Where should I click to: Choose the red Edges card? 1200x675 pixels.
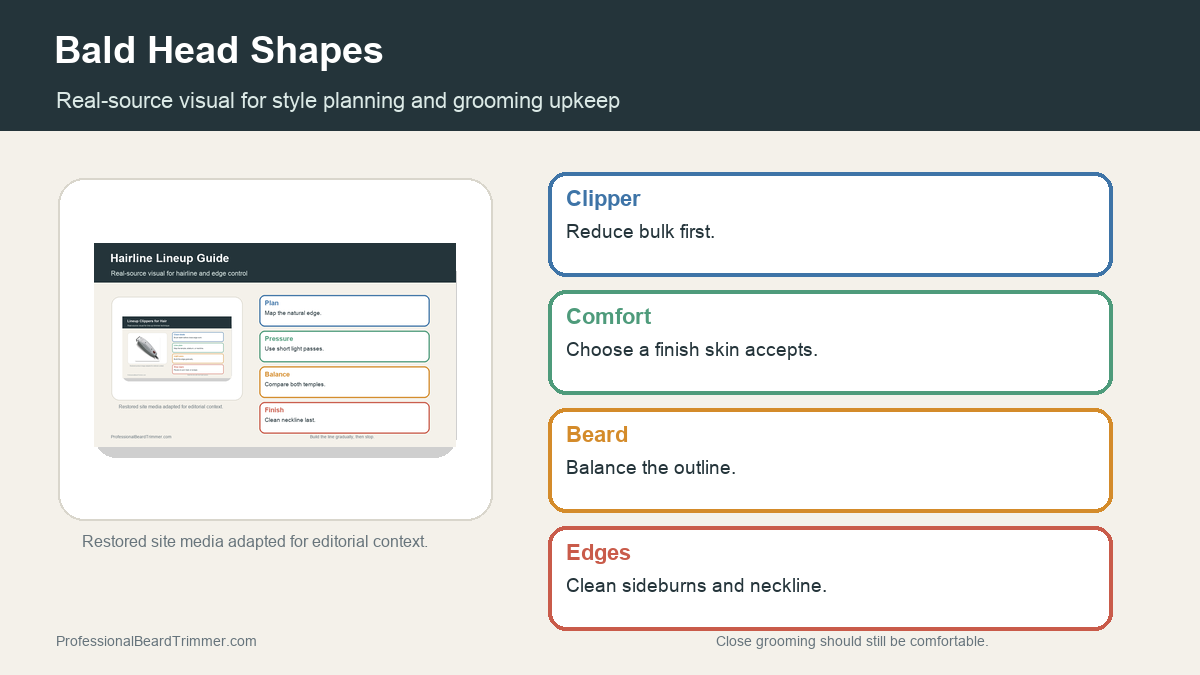tap(830, 578)
